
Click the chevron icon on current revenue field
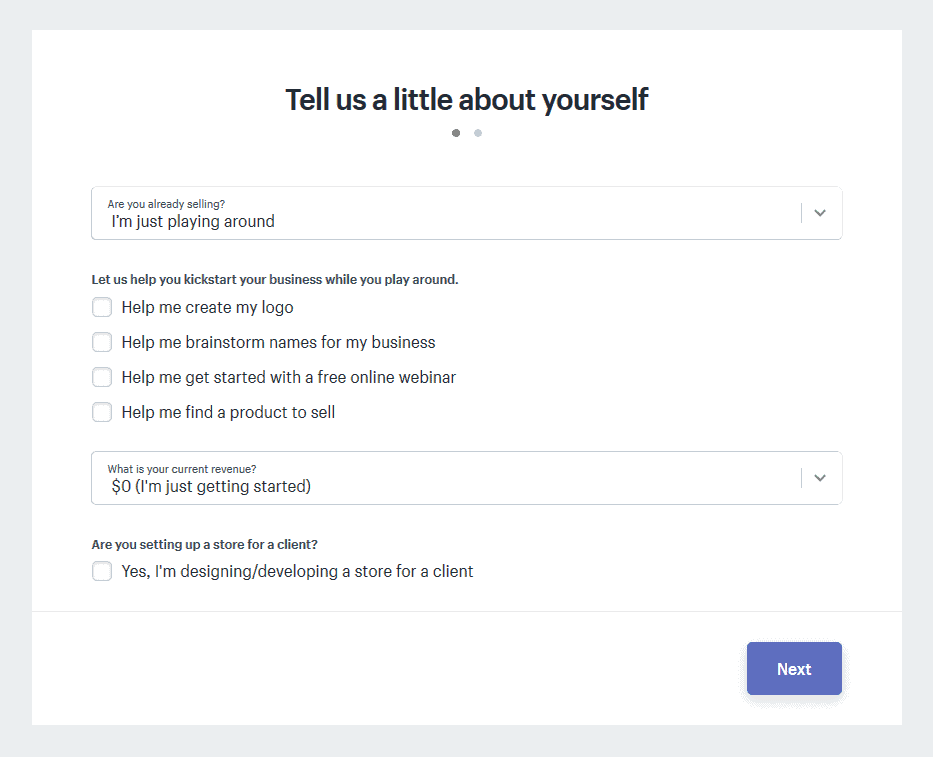(819, 478)
